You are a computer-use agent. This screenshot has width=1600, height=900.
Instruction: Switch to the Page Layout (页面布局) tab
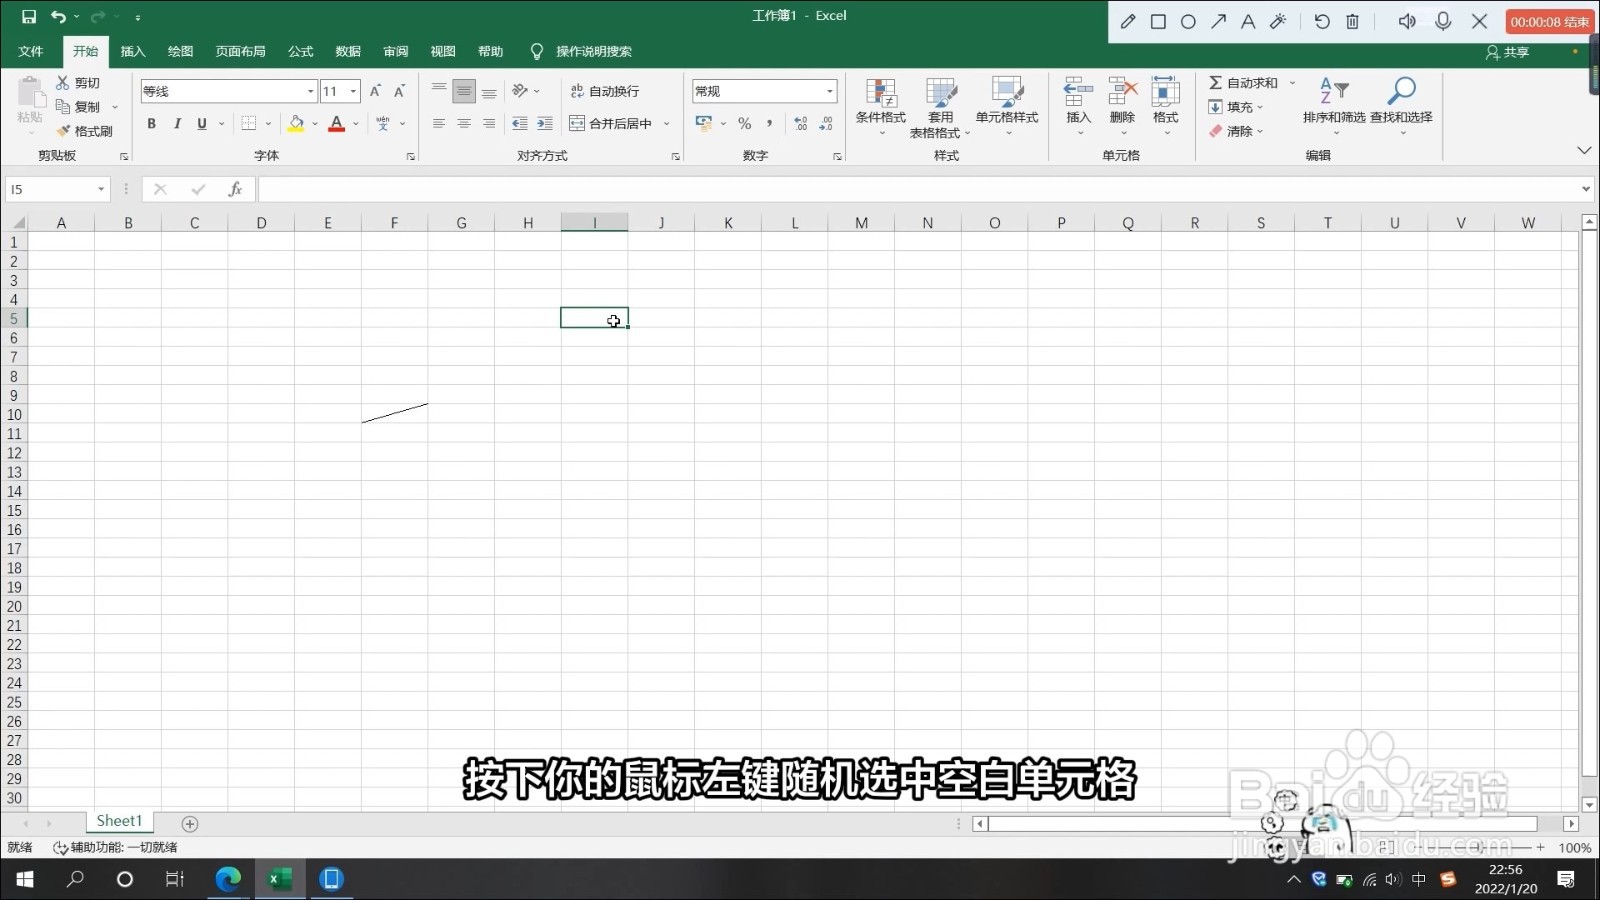(x=241, y=51)
